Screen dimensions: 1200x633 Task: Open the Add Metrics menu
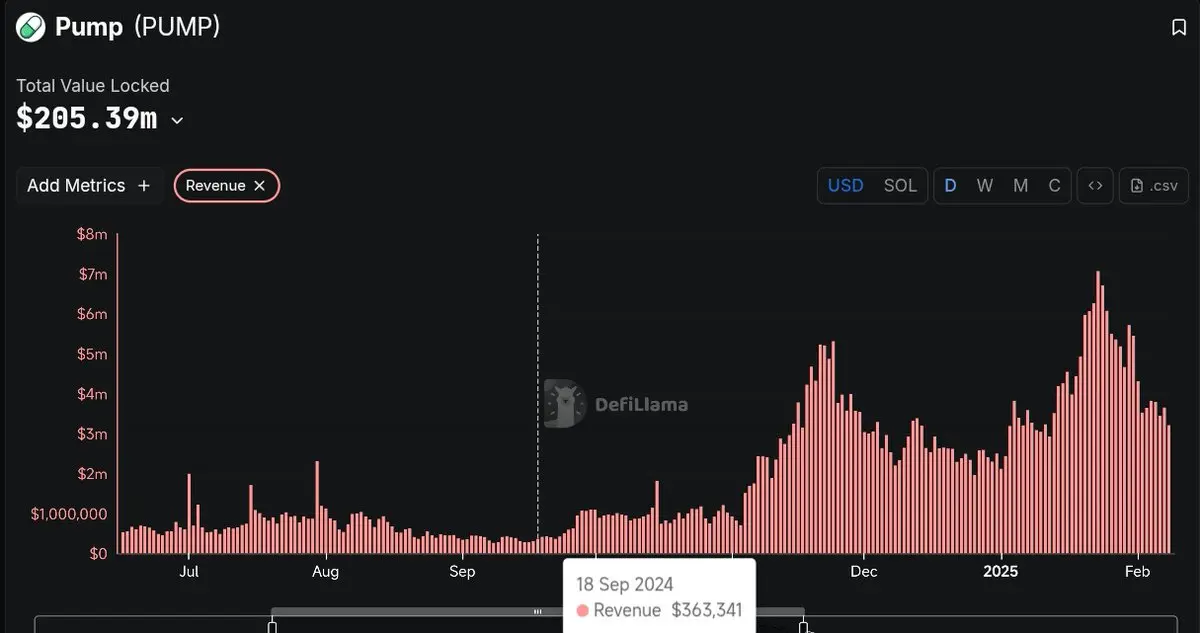[x=90, y=186]
